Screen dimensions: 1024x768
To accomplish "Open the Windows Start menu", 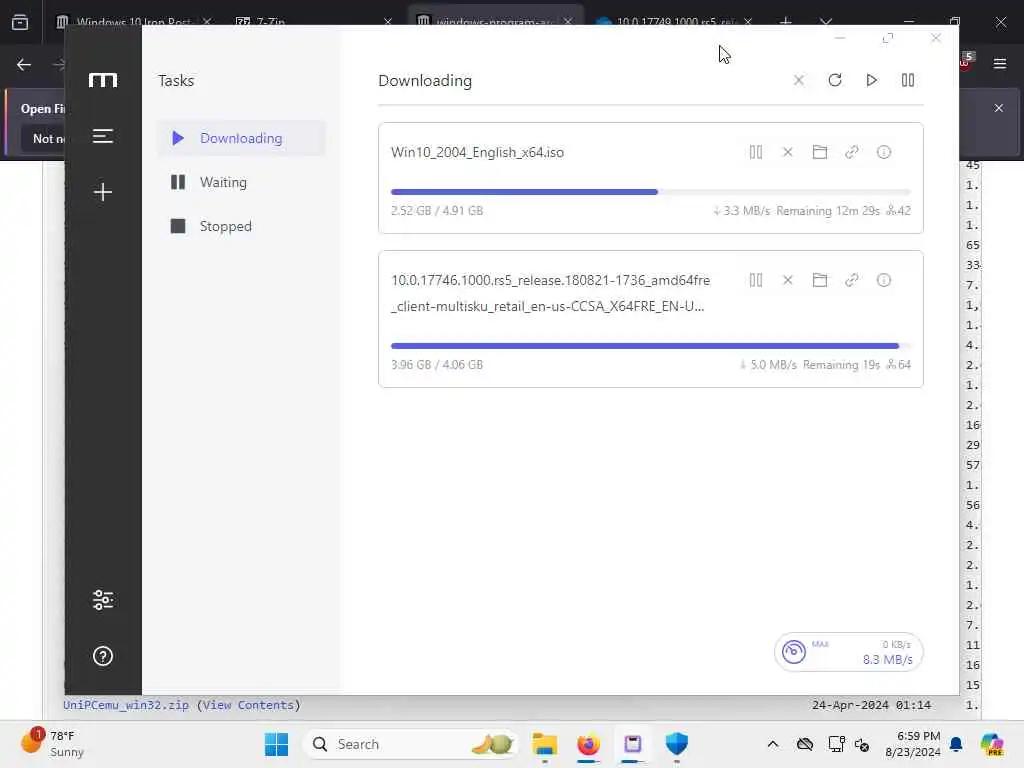I will point(276,744).
